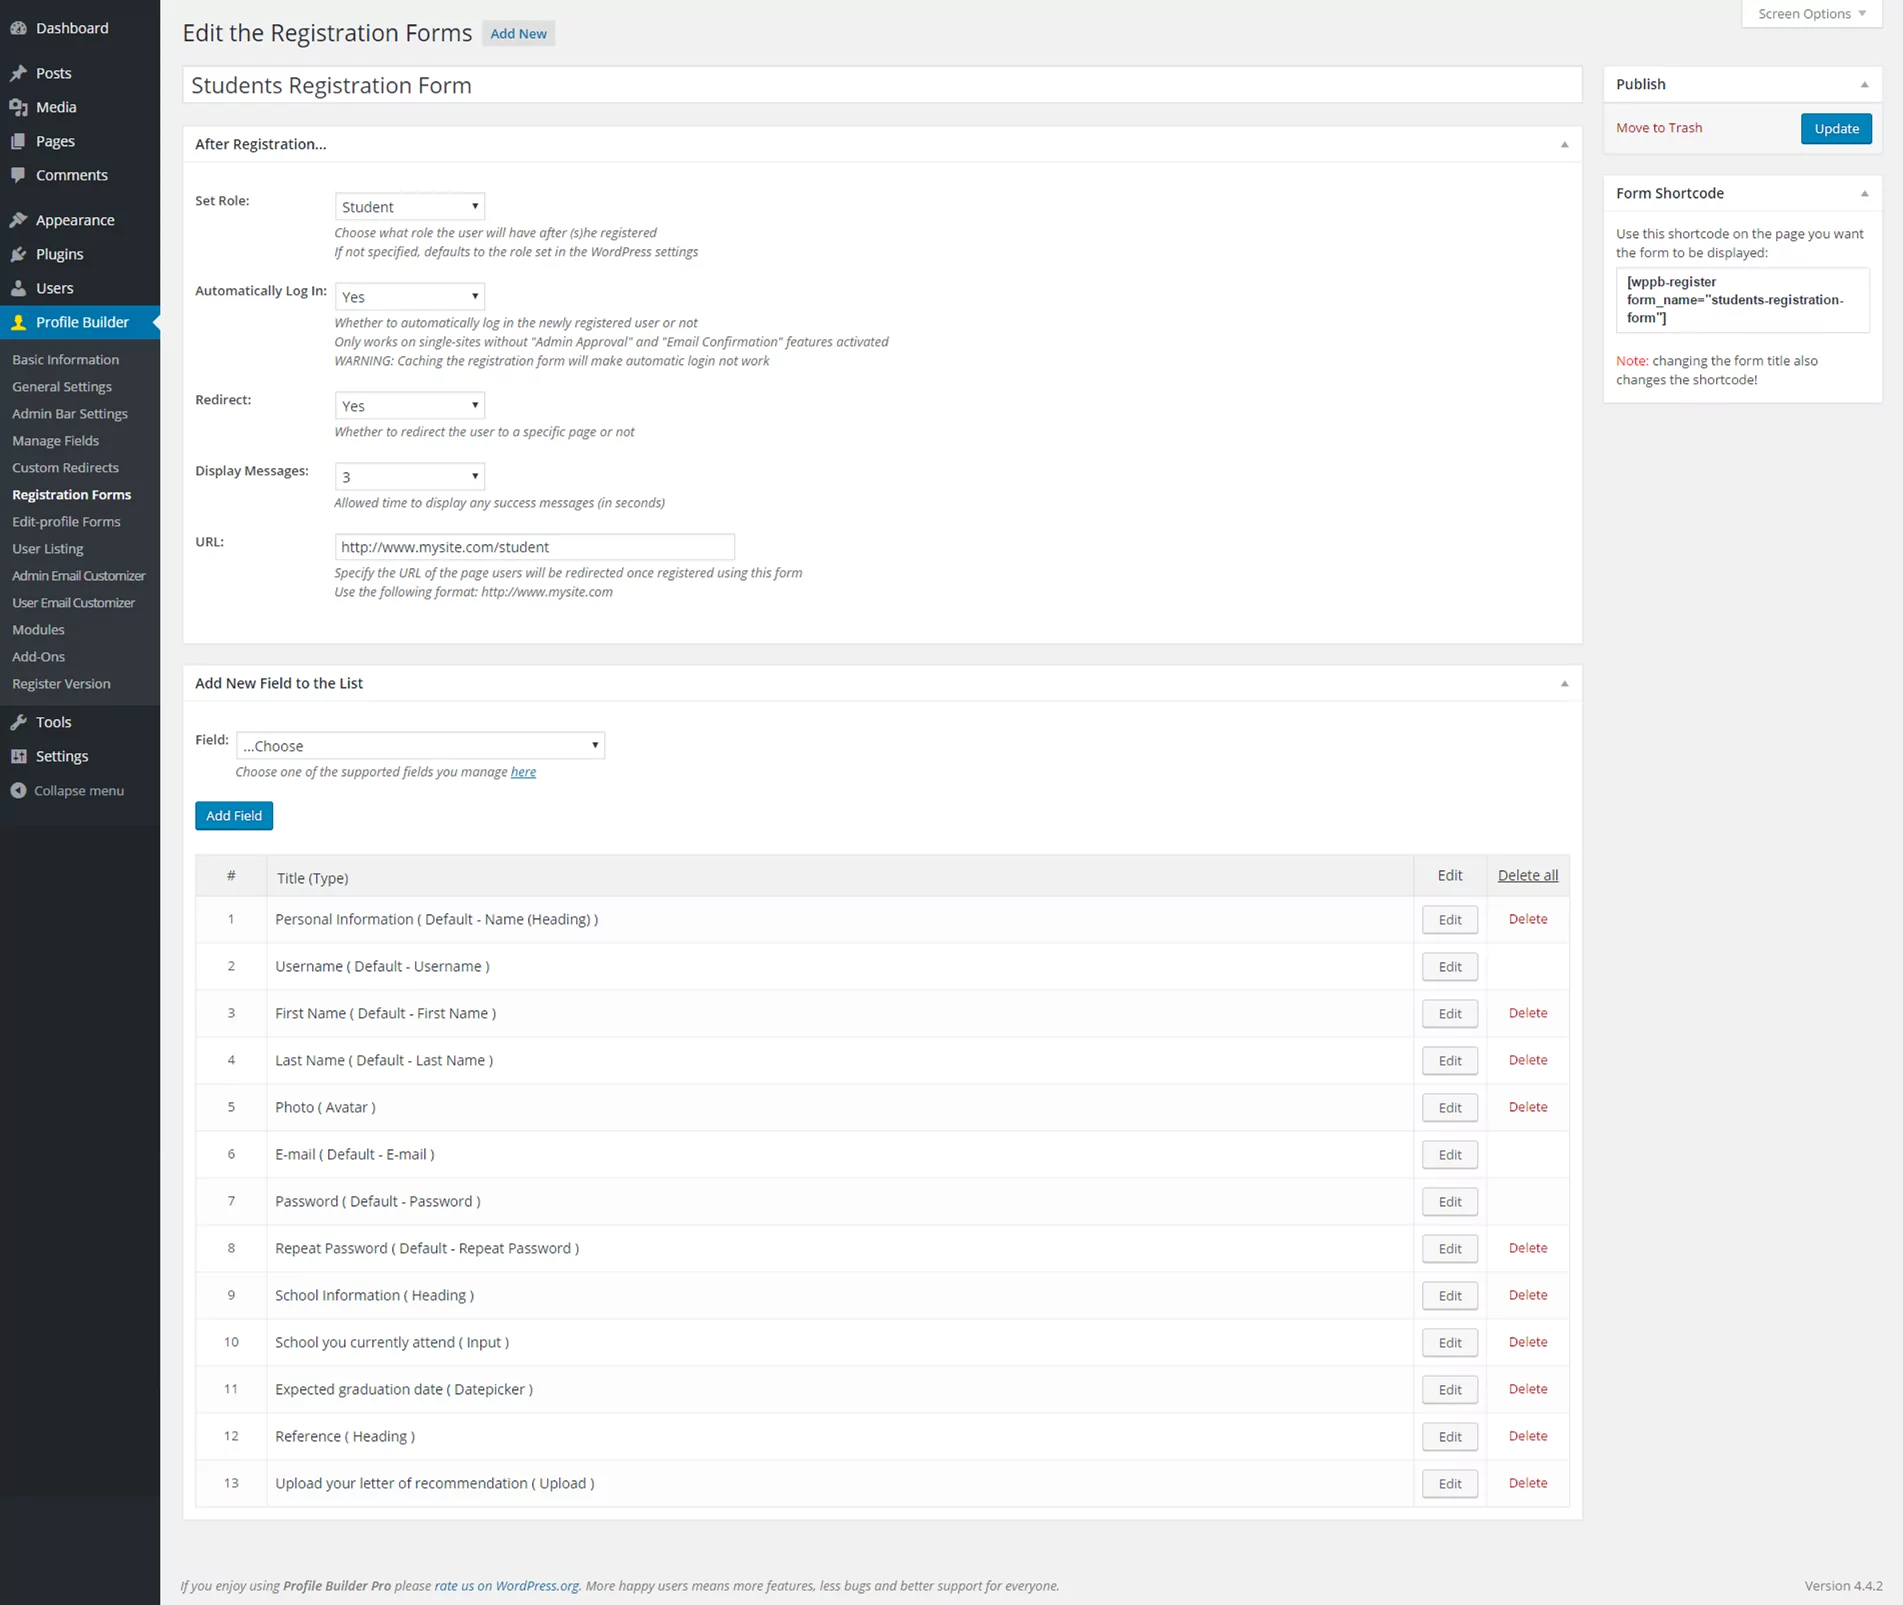
Task: Click the Profile Builder user icon
Action: click(x=18, y=322)
